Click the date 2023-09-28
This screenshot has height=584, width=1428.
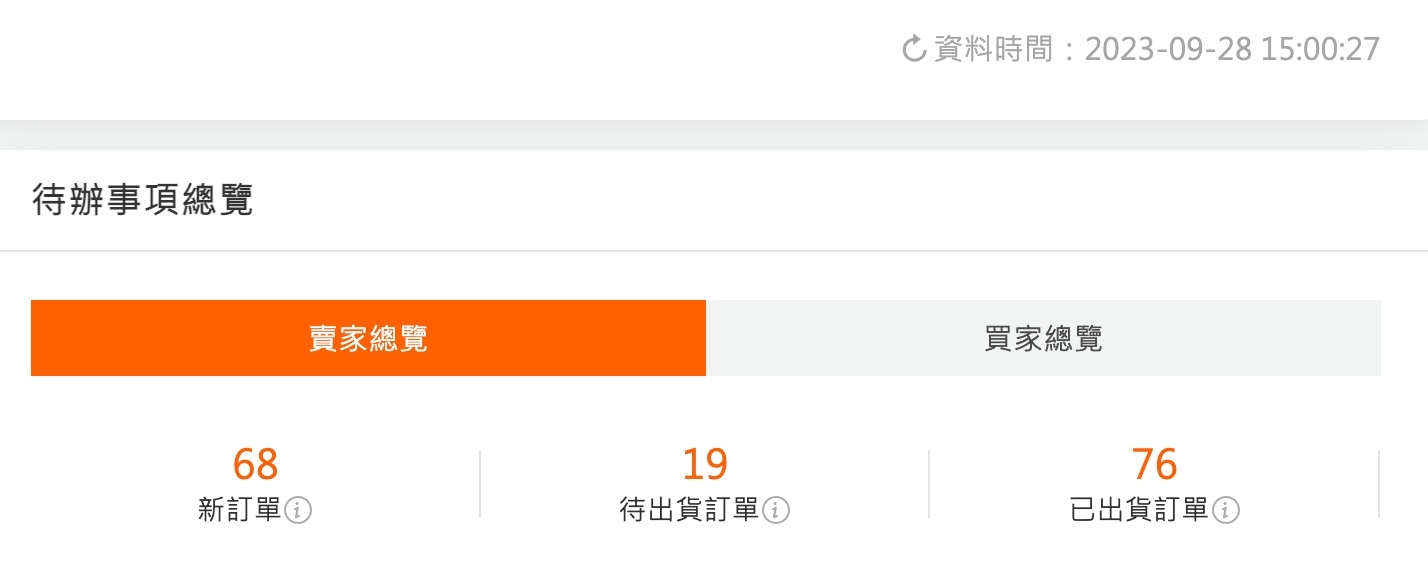(1168, 49)
